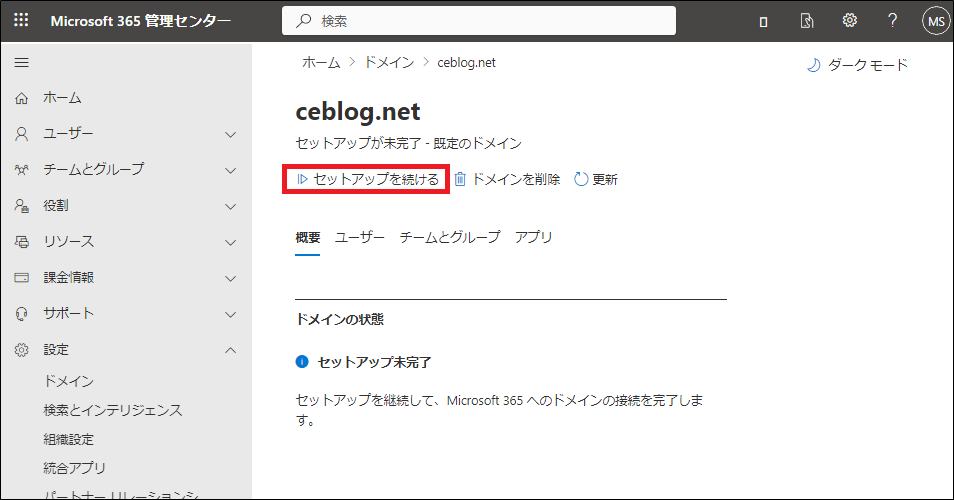Switch to the アプリ tab
This screenshot has width=954, height=500.
coord(534,237)
